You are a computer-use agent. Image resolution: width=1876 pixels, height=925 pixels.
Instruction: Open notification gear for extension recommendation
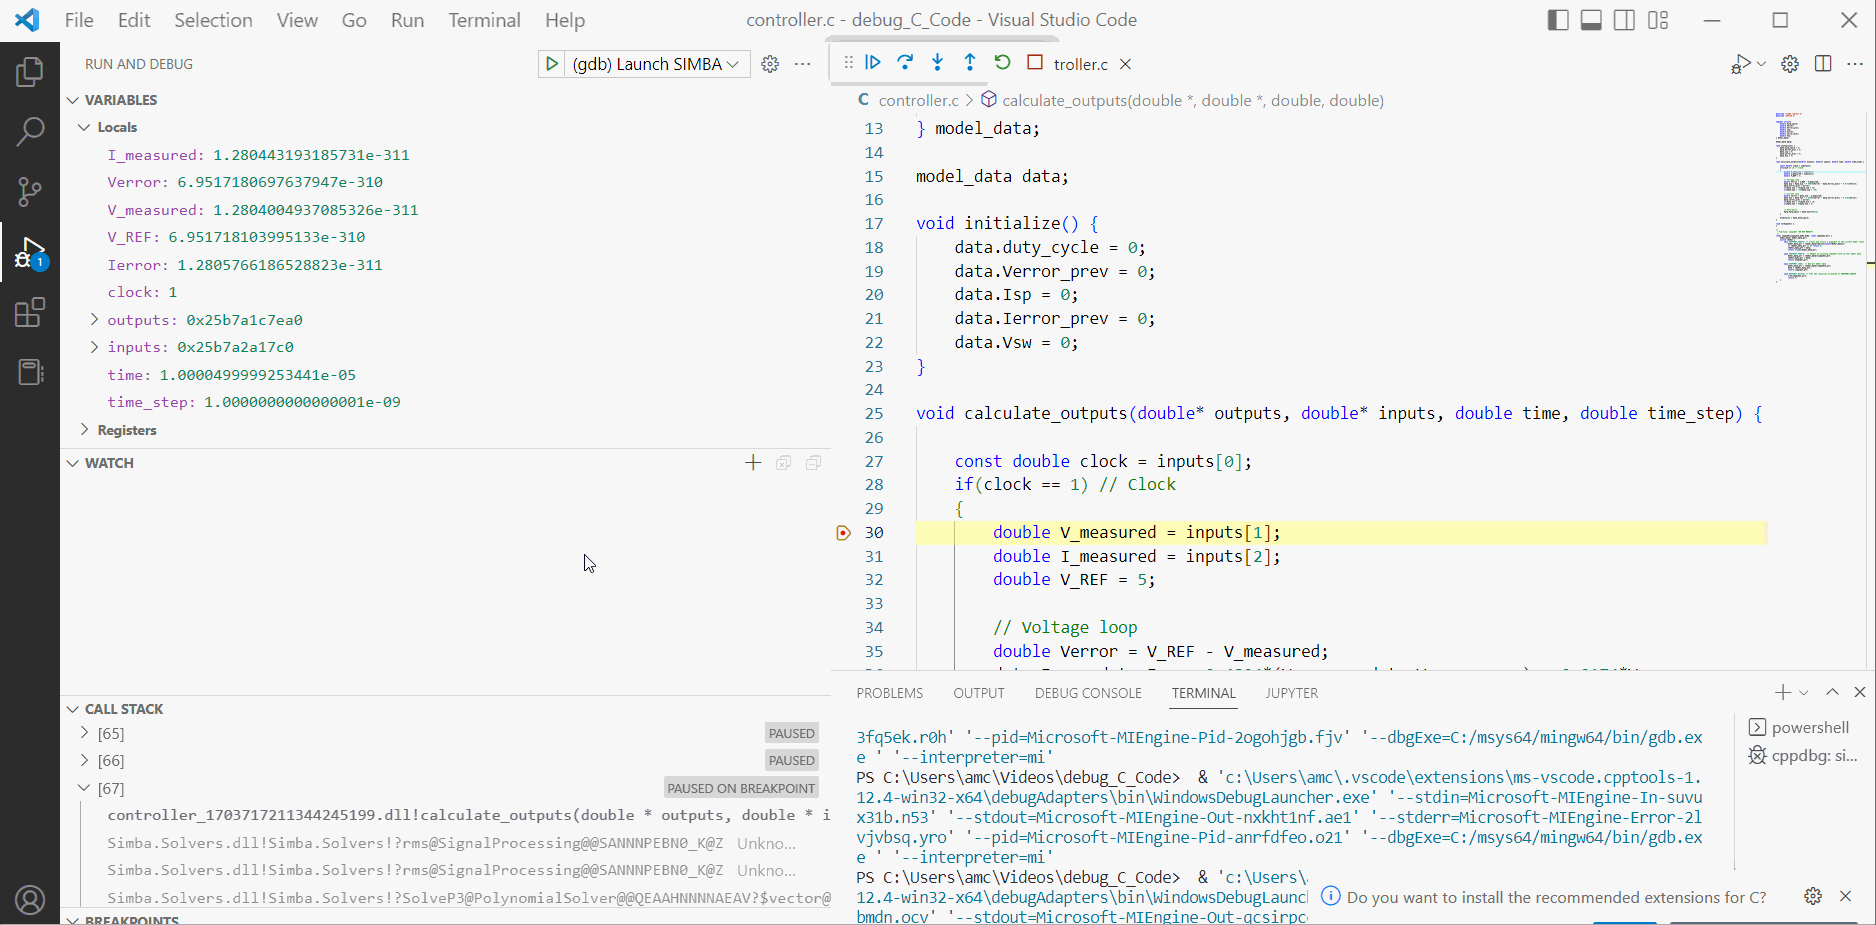[x=1813, y=896]
